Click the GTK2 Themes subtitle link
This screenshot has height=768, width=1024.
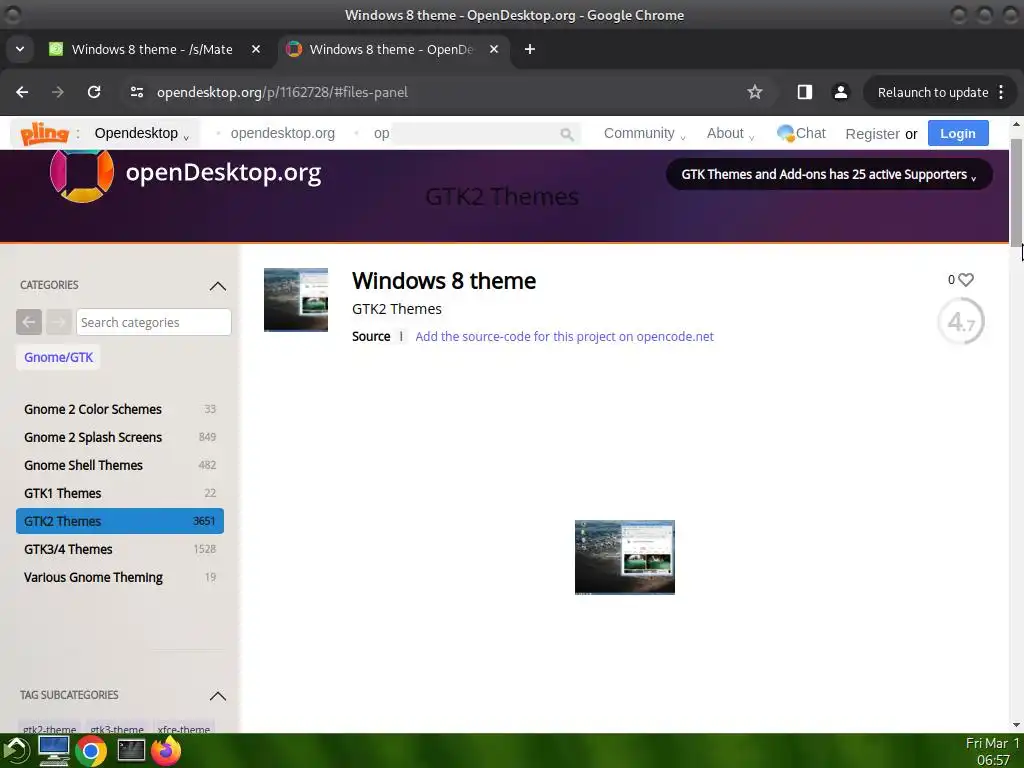tap(396, 309)
